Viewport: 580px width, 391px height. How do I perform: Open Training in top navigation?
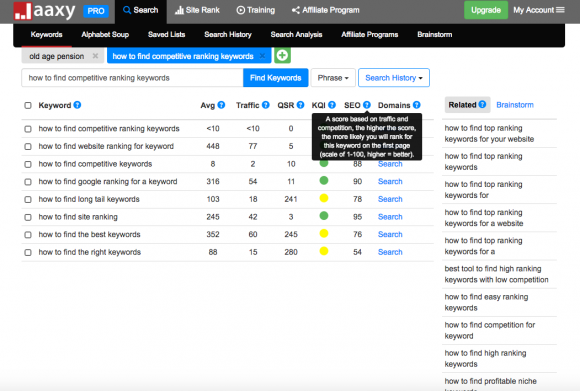(256, 10)
